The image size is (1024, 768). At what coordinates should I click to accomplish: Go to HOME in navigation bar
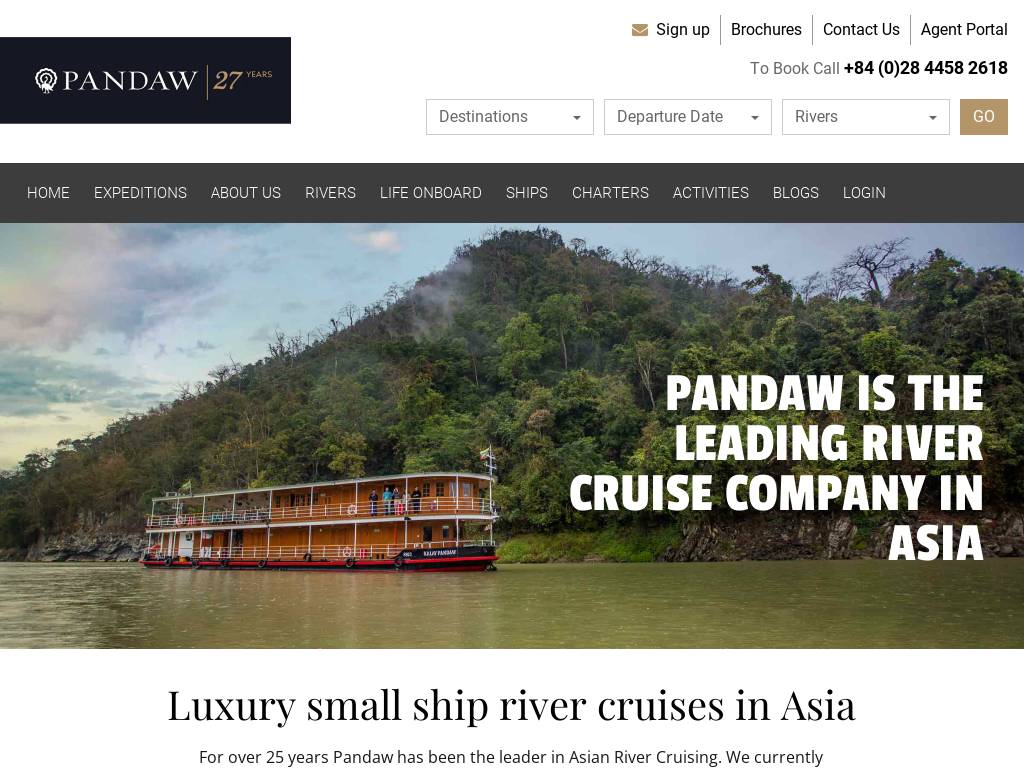(x=48, y=193)
